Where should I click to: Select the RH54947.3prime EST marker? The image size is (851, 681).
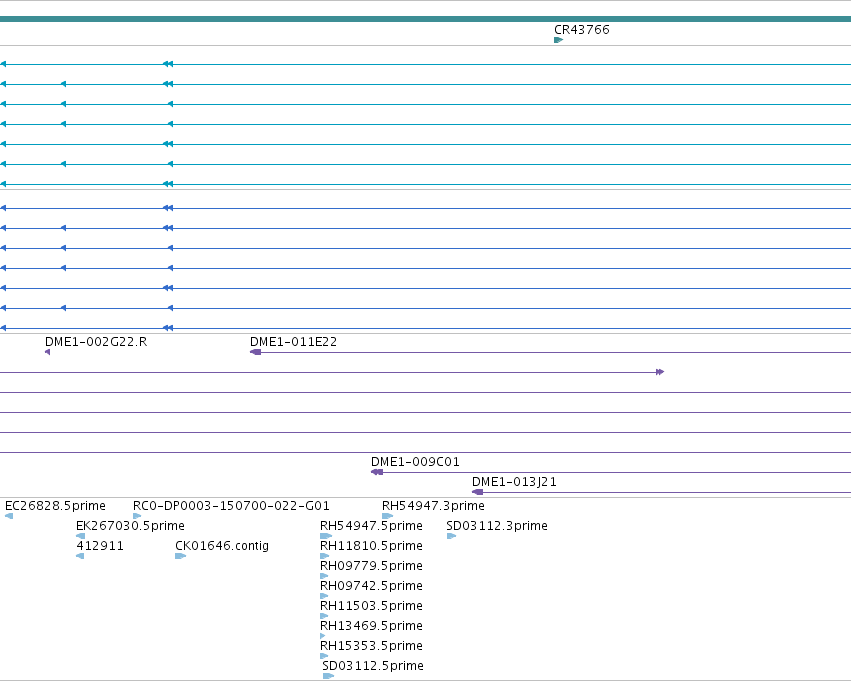[388, 516]
